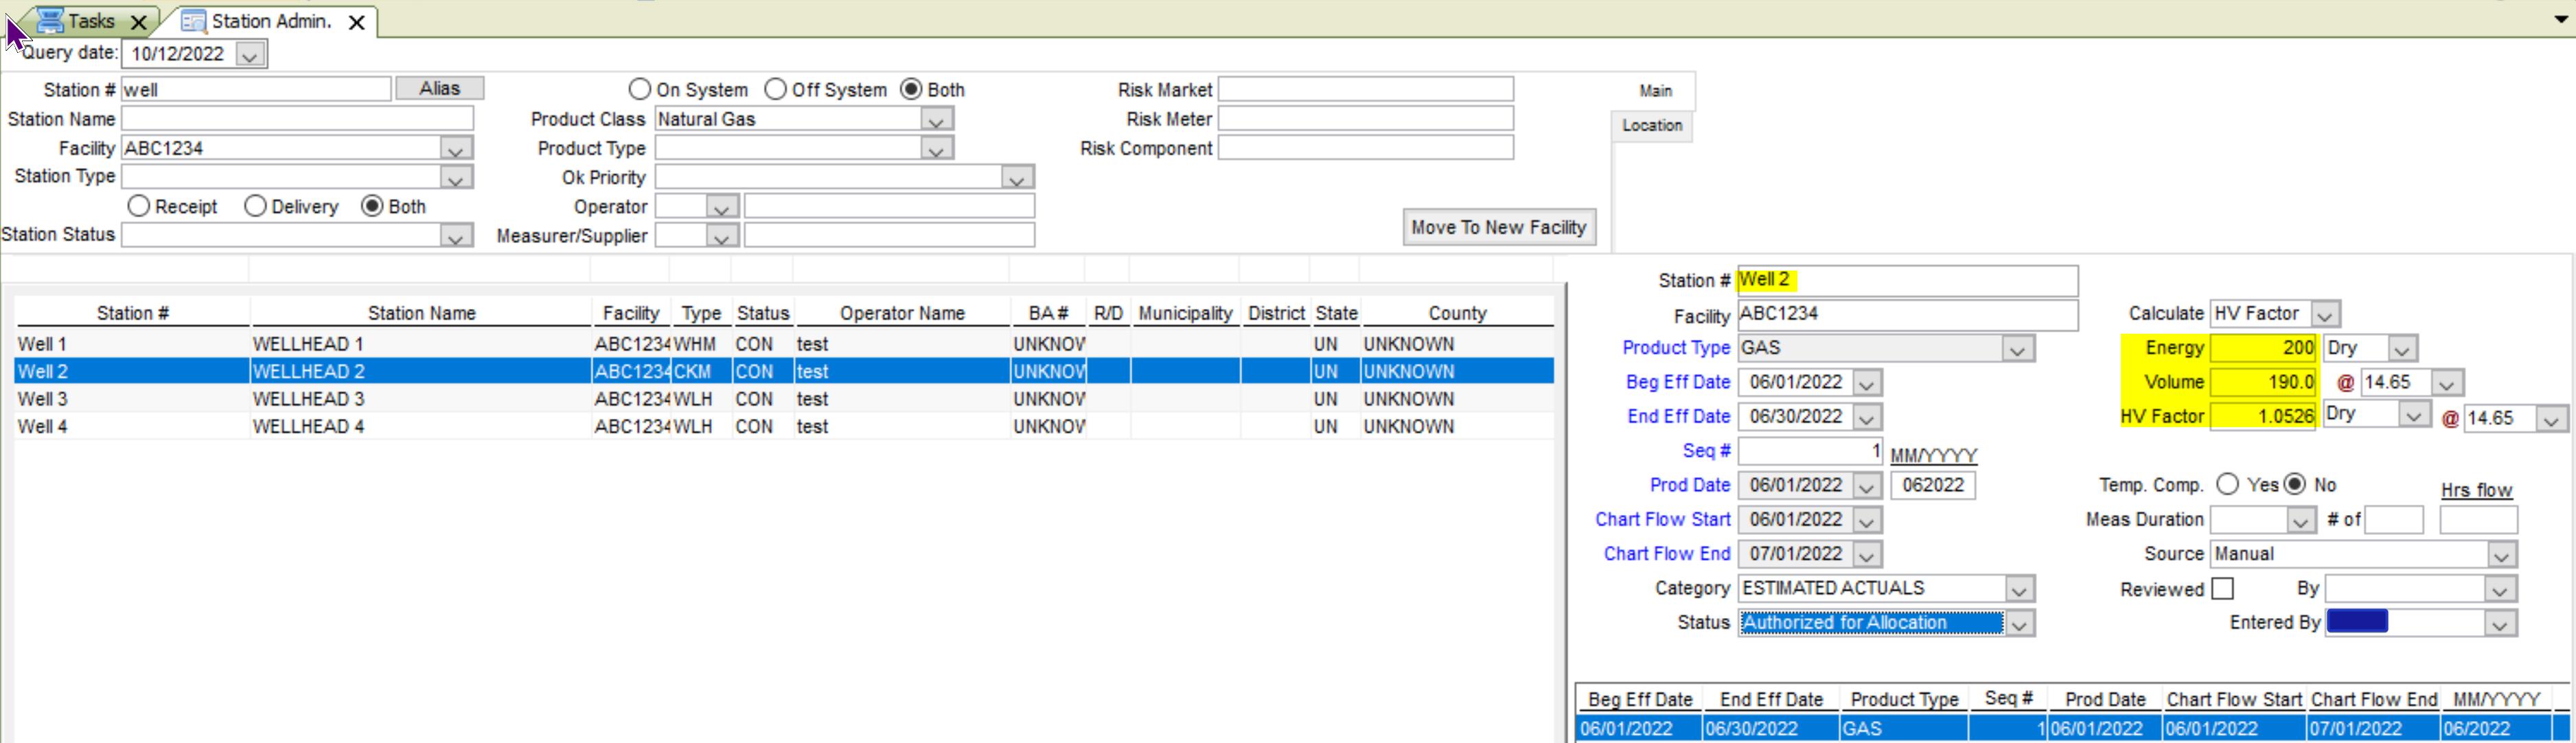This screenshot has height=743, width=2576.
Task: Select the Receipt radio button
Action: coord(139,206)
